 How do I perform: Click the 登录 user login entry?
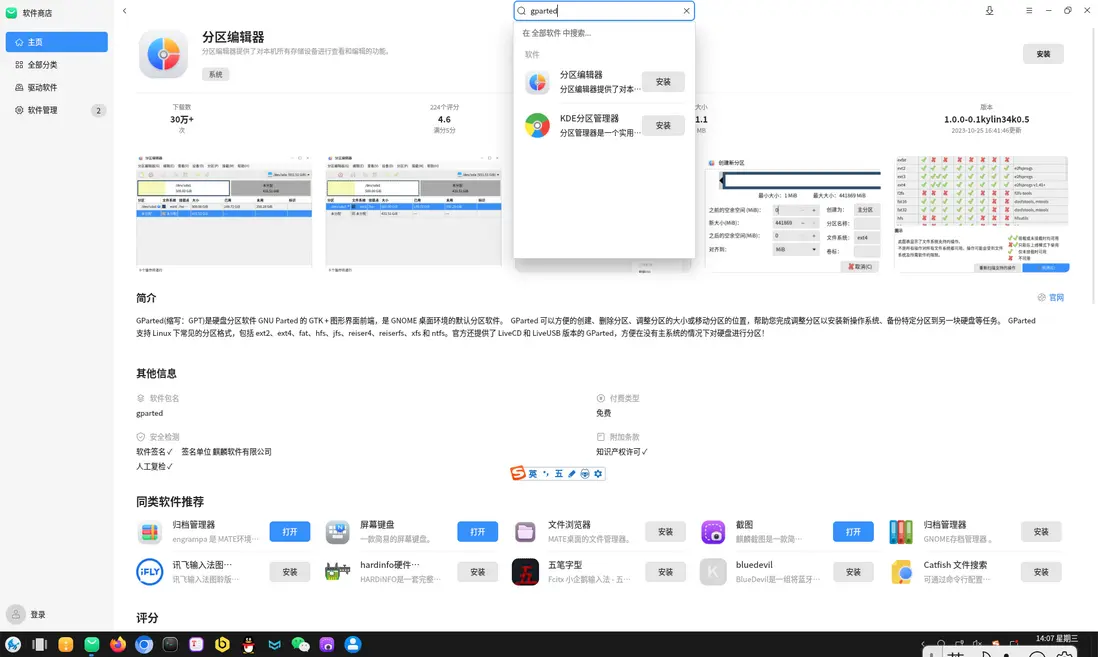pos(28,614)
